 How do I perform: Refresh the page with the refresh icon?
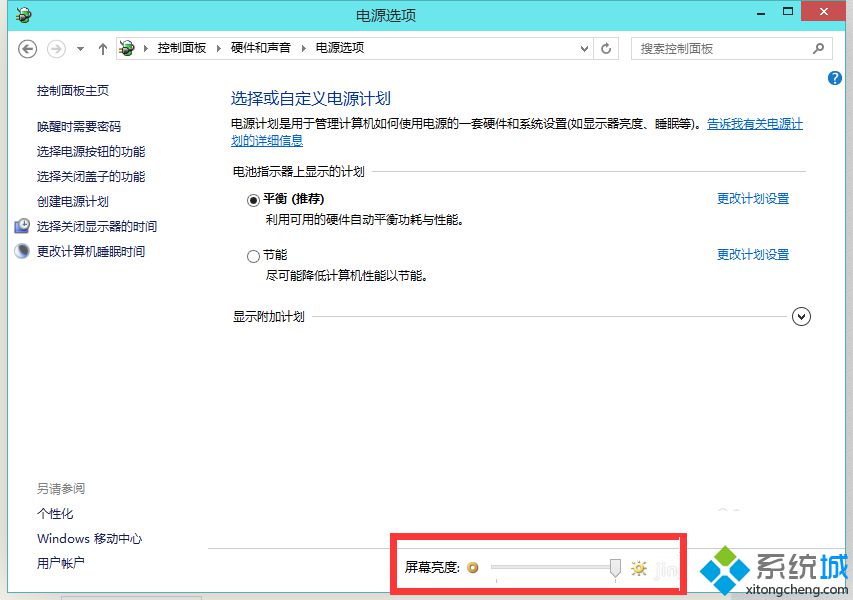pyautogui.click(x=606, y=48)
